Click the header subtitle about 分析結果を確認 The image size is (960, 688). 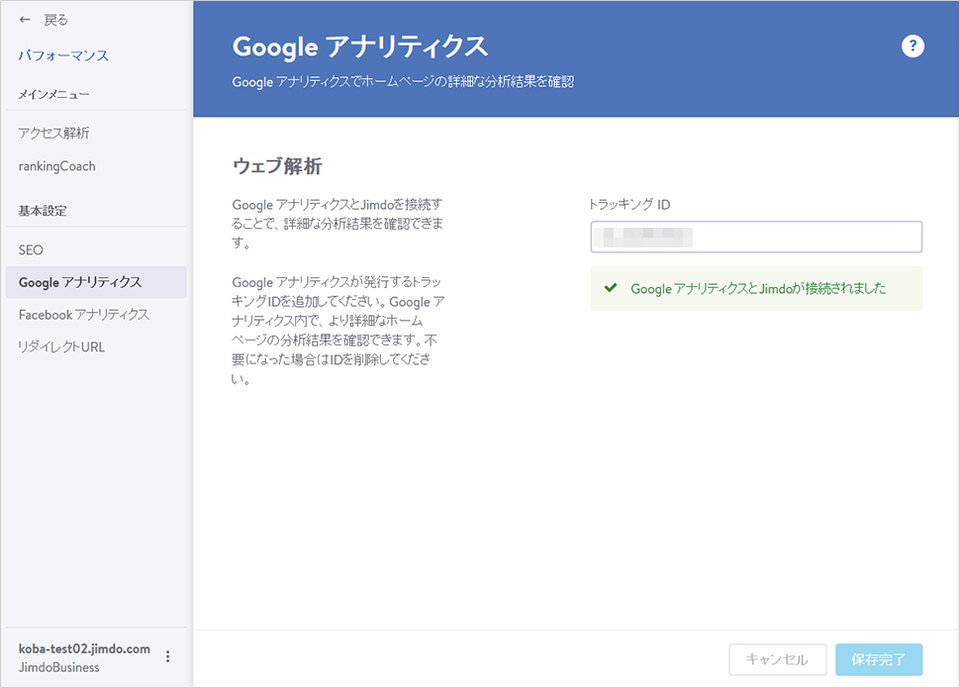point(403,81)
